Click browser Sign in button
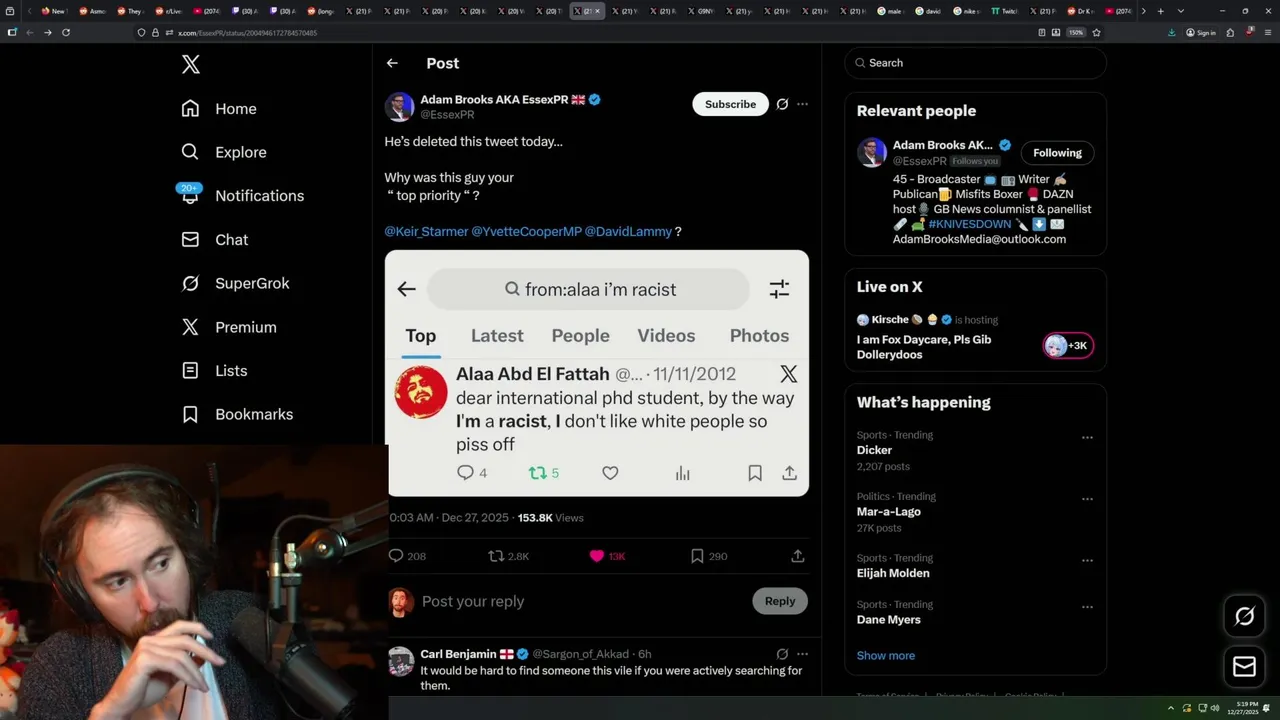The width and height of the screenshot is (1280, 720). (1201, 32)
